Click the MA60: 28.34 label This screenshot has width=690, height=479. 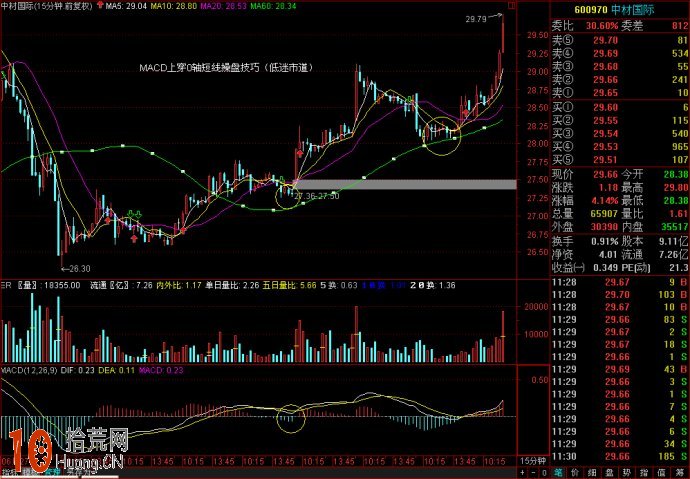coord(273,6)
